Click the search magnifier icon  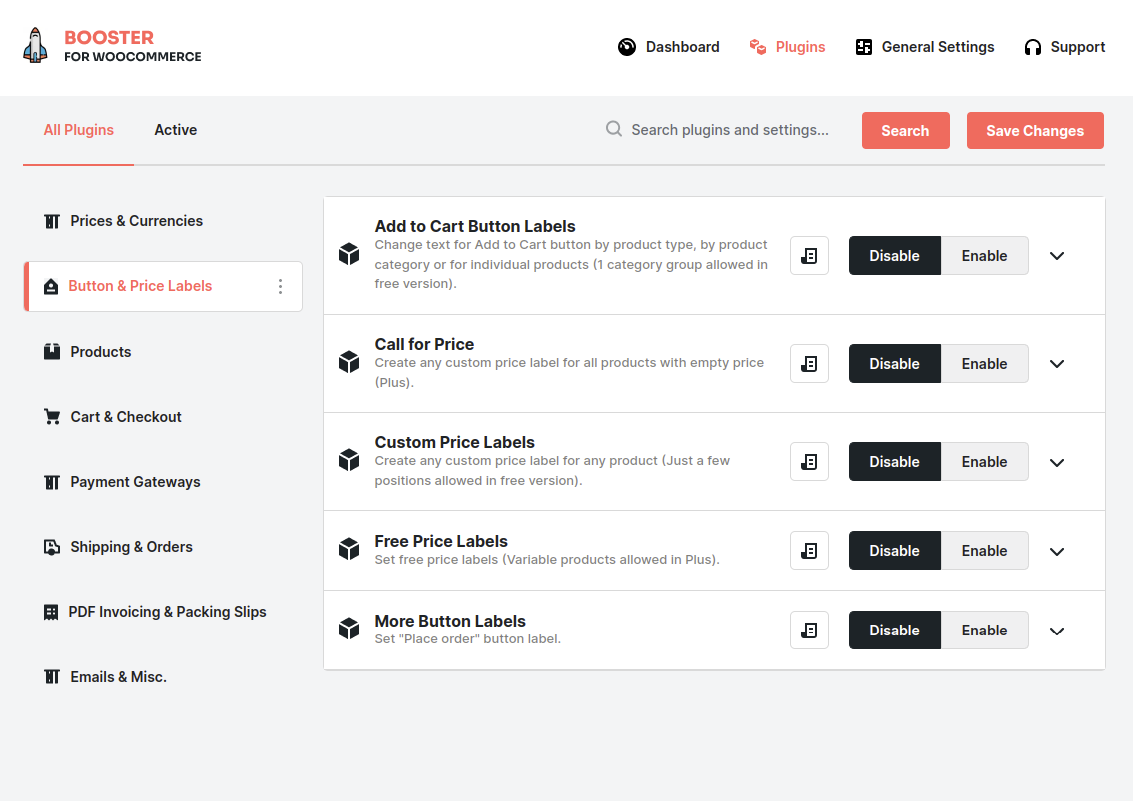coord(613,129)
